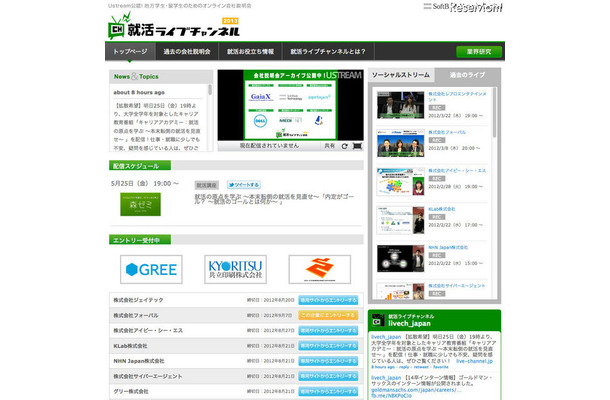Open the トップページ nav tab
Screen dimensions: 610x400
click(x=130, y=51)
